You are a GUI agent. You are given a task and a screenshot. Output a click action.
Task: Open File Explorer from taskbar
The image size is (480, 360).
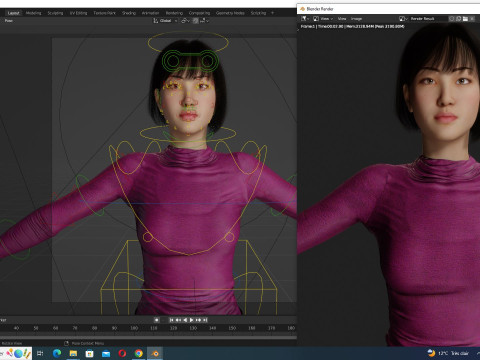(x=73, y=353)
